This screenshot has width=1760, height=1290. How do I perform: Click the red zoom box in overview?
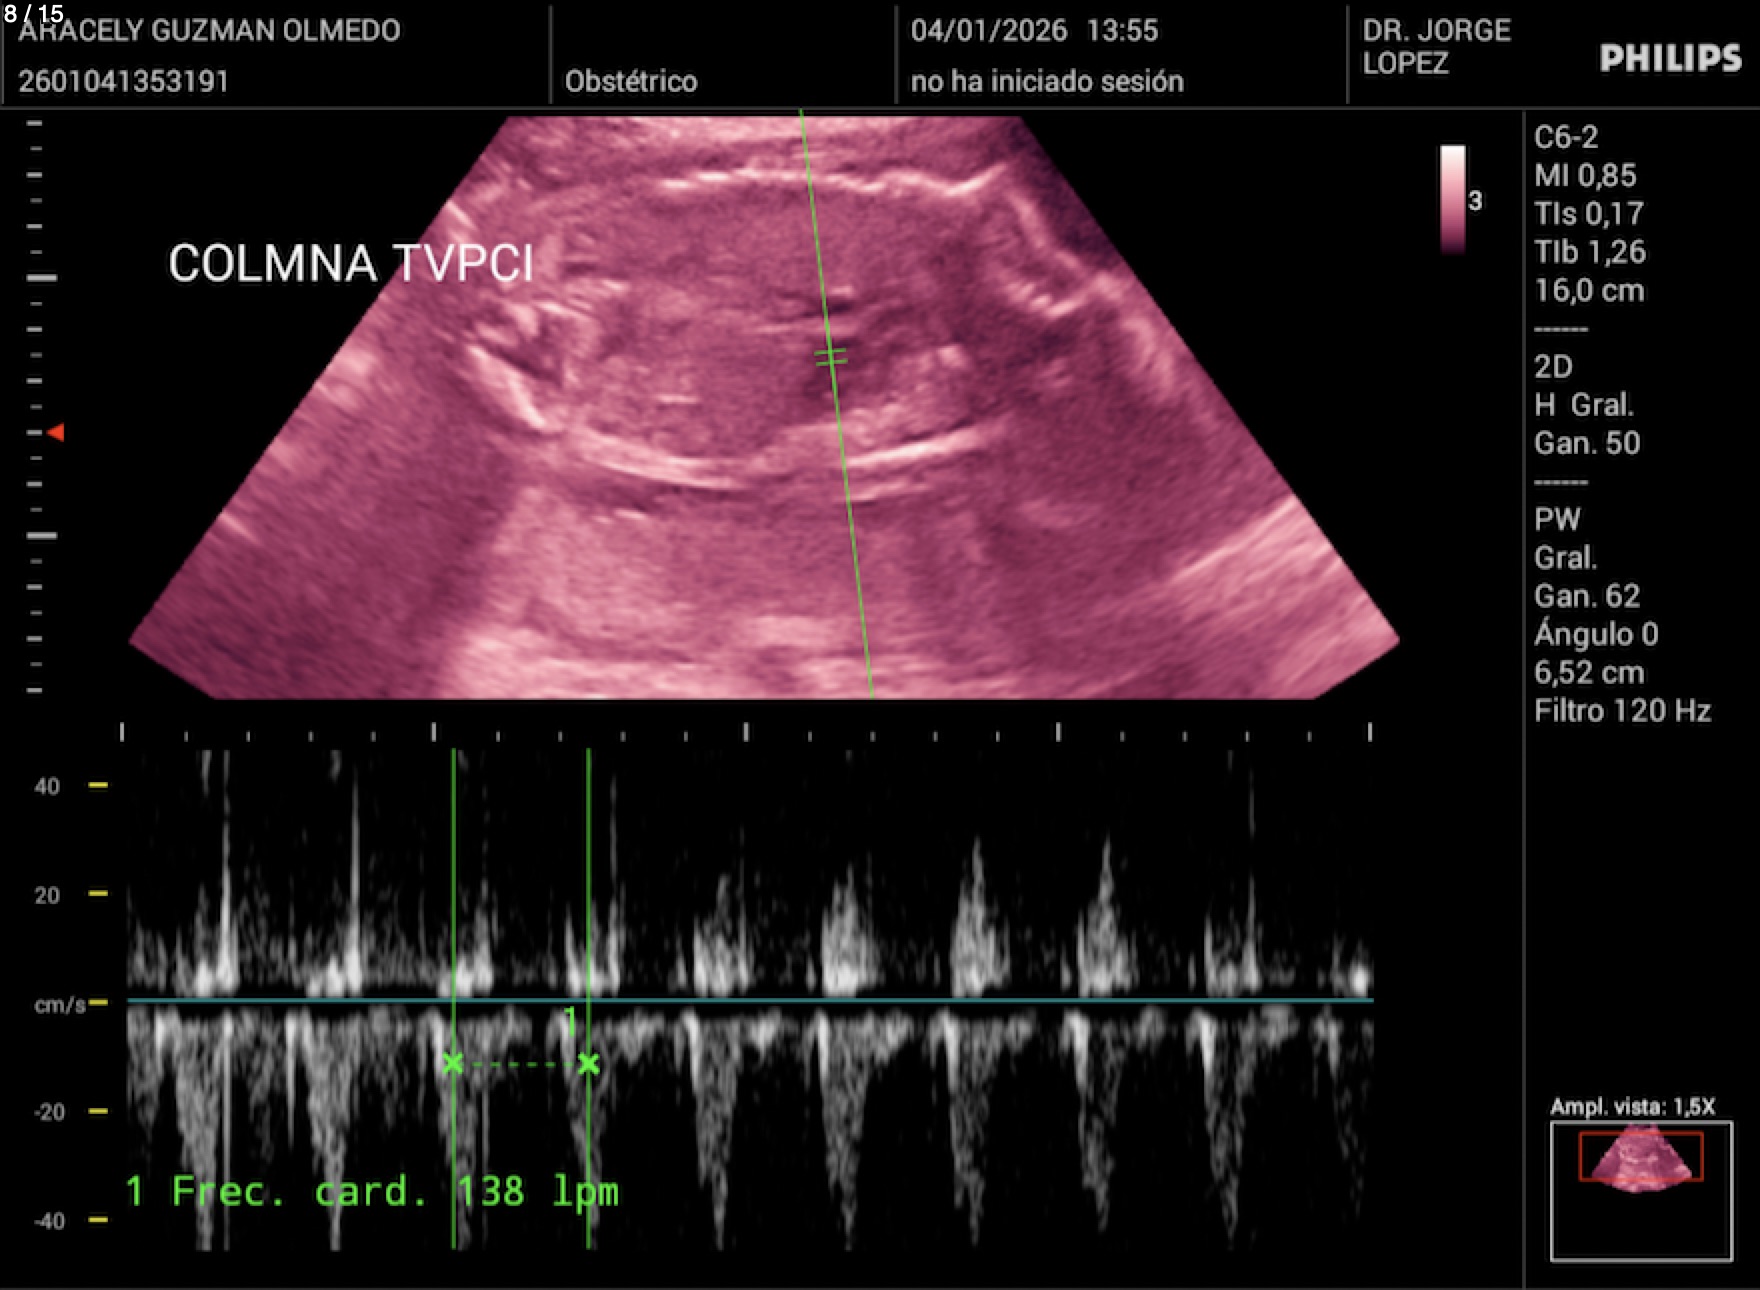pos(1640,1156)
